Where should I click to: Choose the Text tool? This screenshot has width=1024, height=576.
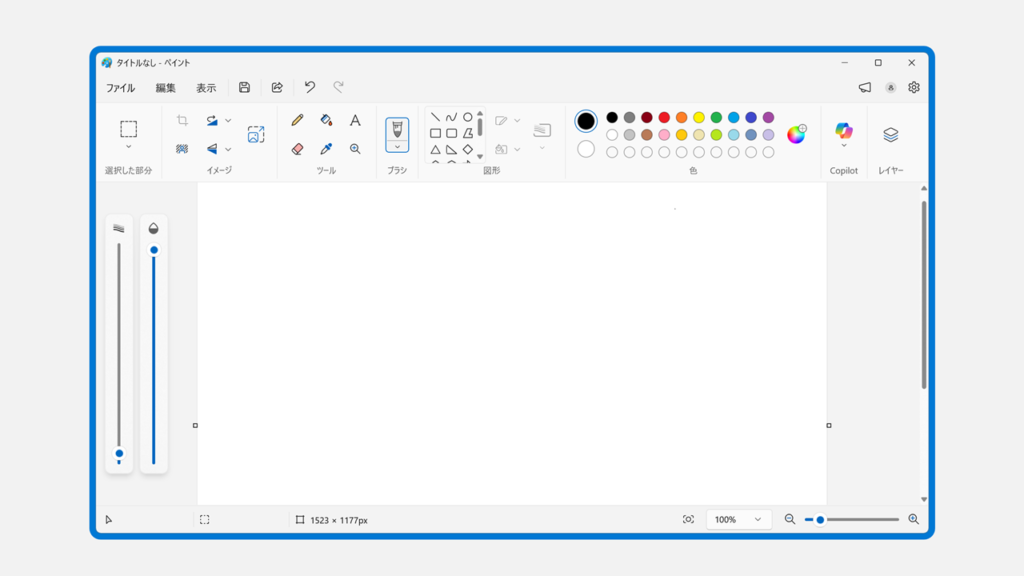click(355, 120)
